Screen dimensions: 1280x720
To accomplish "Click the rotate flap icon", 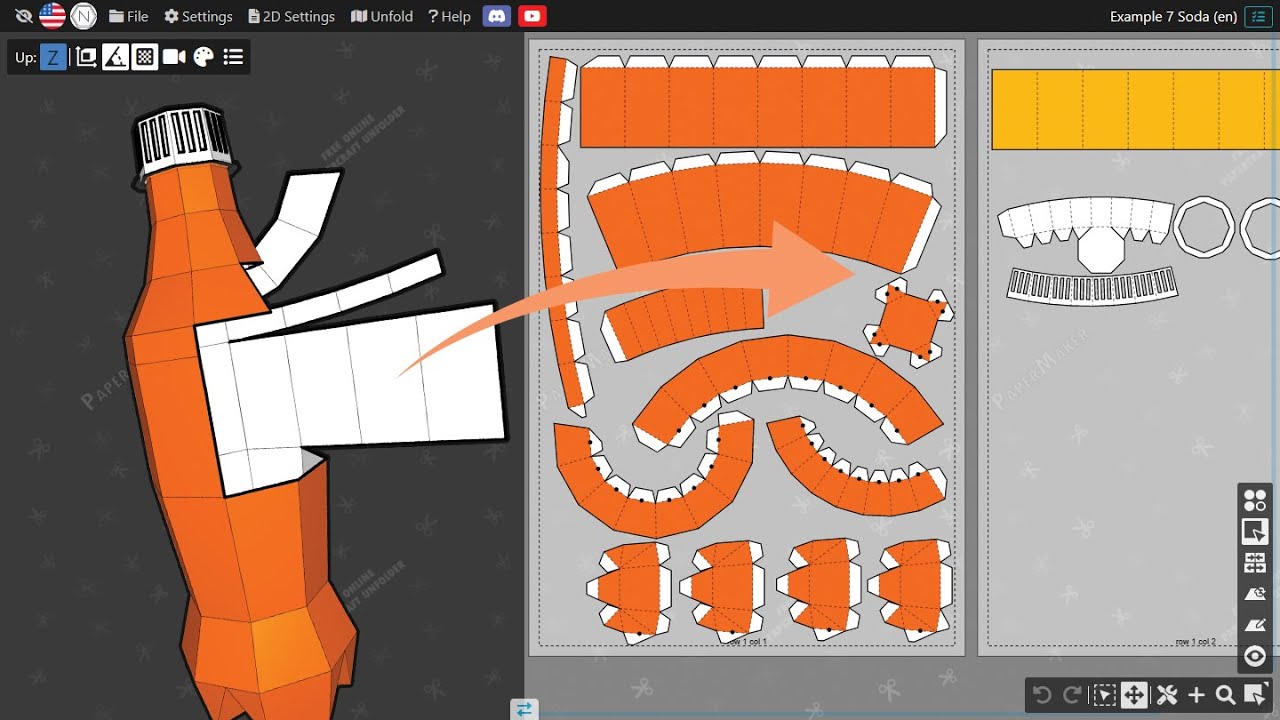I will pos(1254,594).
